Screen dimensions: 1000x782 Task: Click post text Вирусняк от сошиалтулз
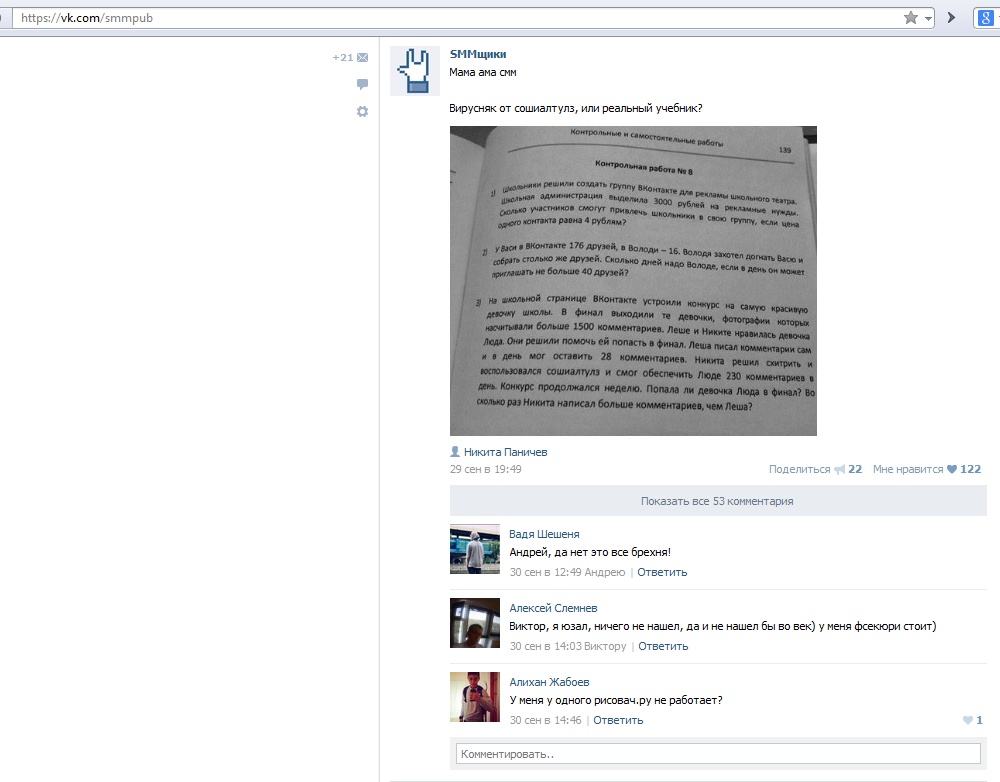(575, 108)
